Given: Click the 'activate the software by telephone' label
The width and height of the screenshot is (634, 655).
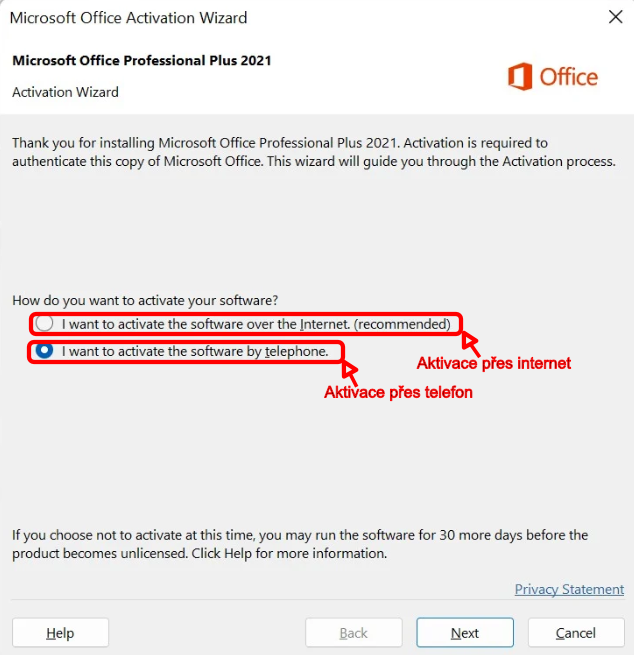Looking at the screenshot, I should click(x=195, y=351).
